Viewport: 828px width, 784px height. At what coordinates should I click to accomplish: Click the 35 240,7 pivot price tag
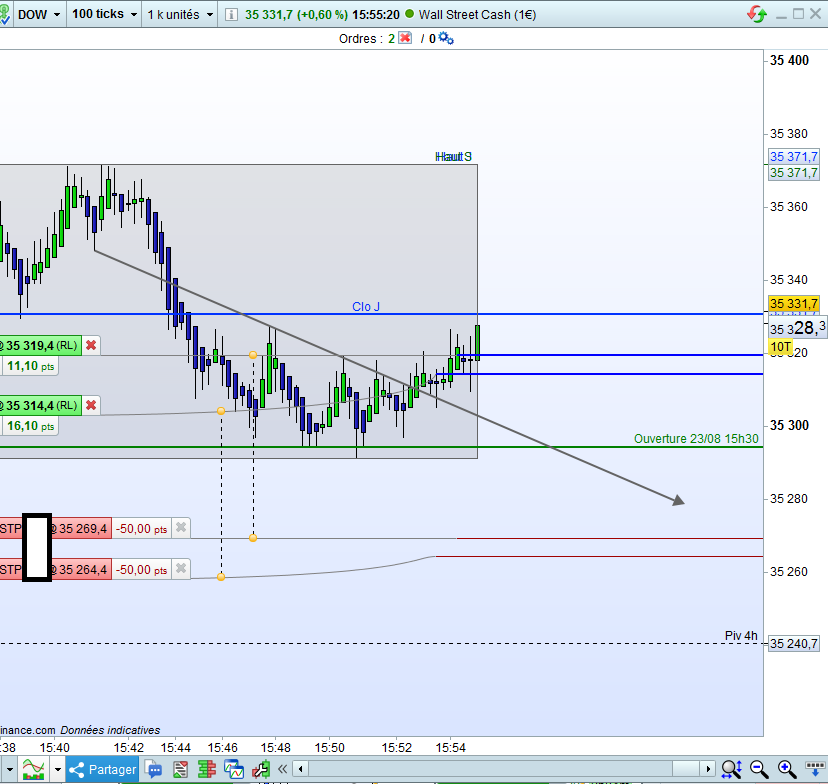[793, 644]
